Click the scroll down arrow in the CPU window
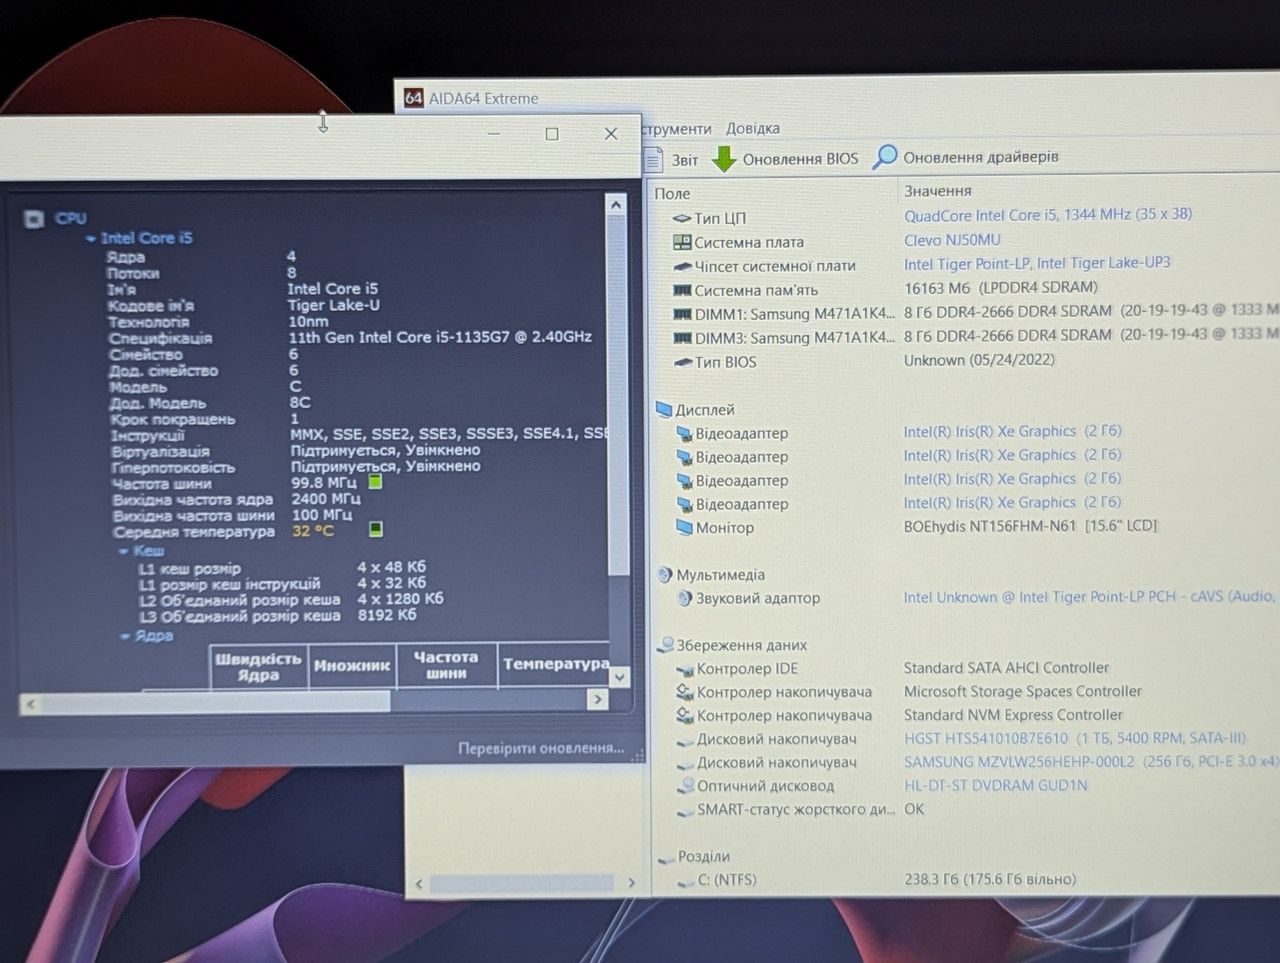 coord(619,677)
